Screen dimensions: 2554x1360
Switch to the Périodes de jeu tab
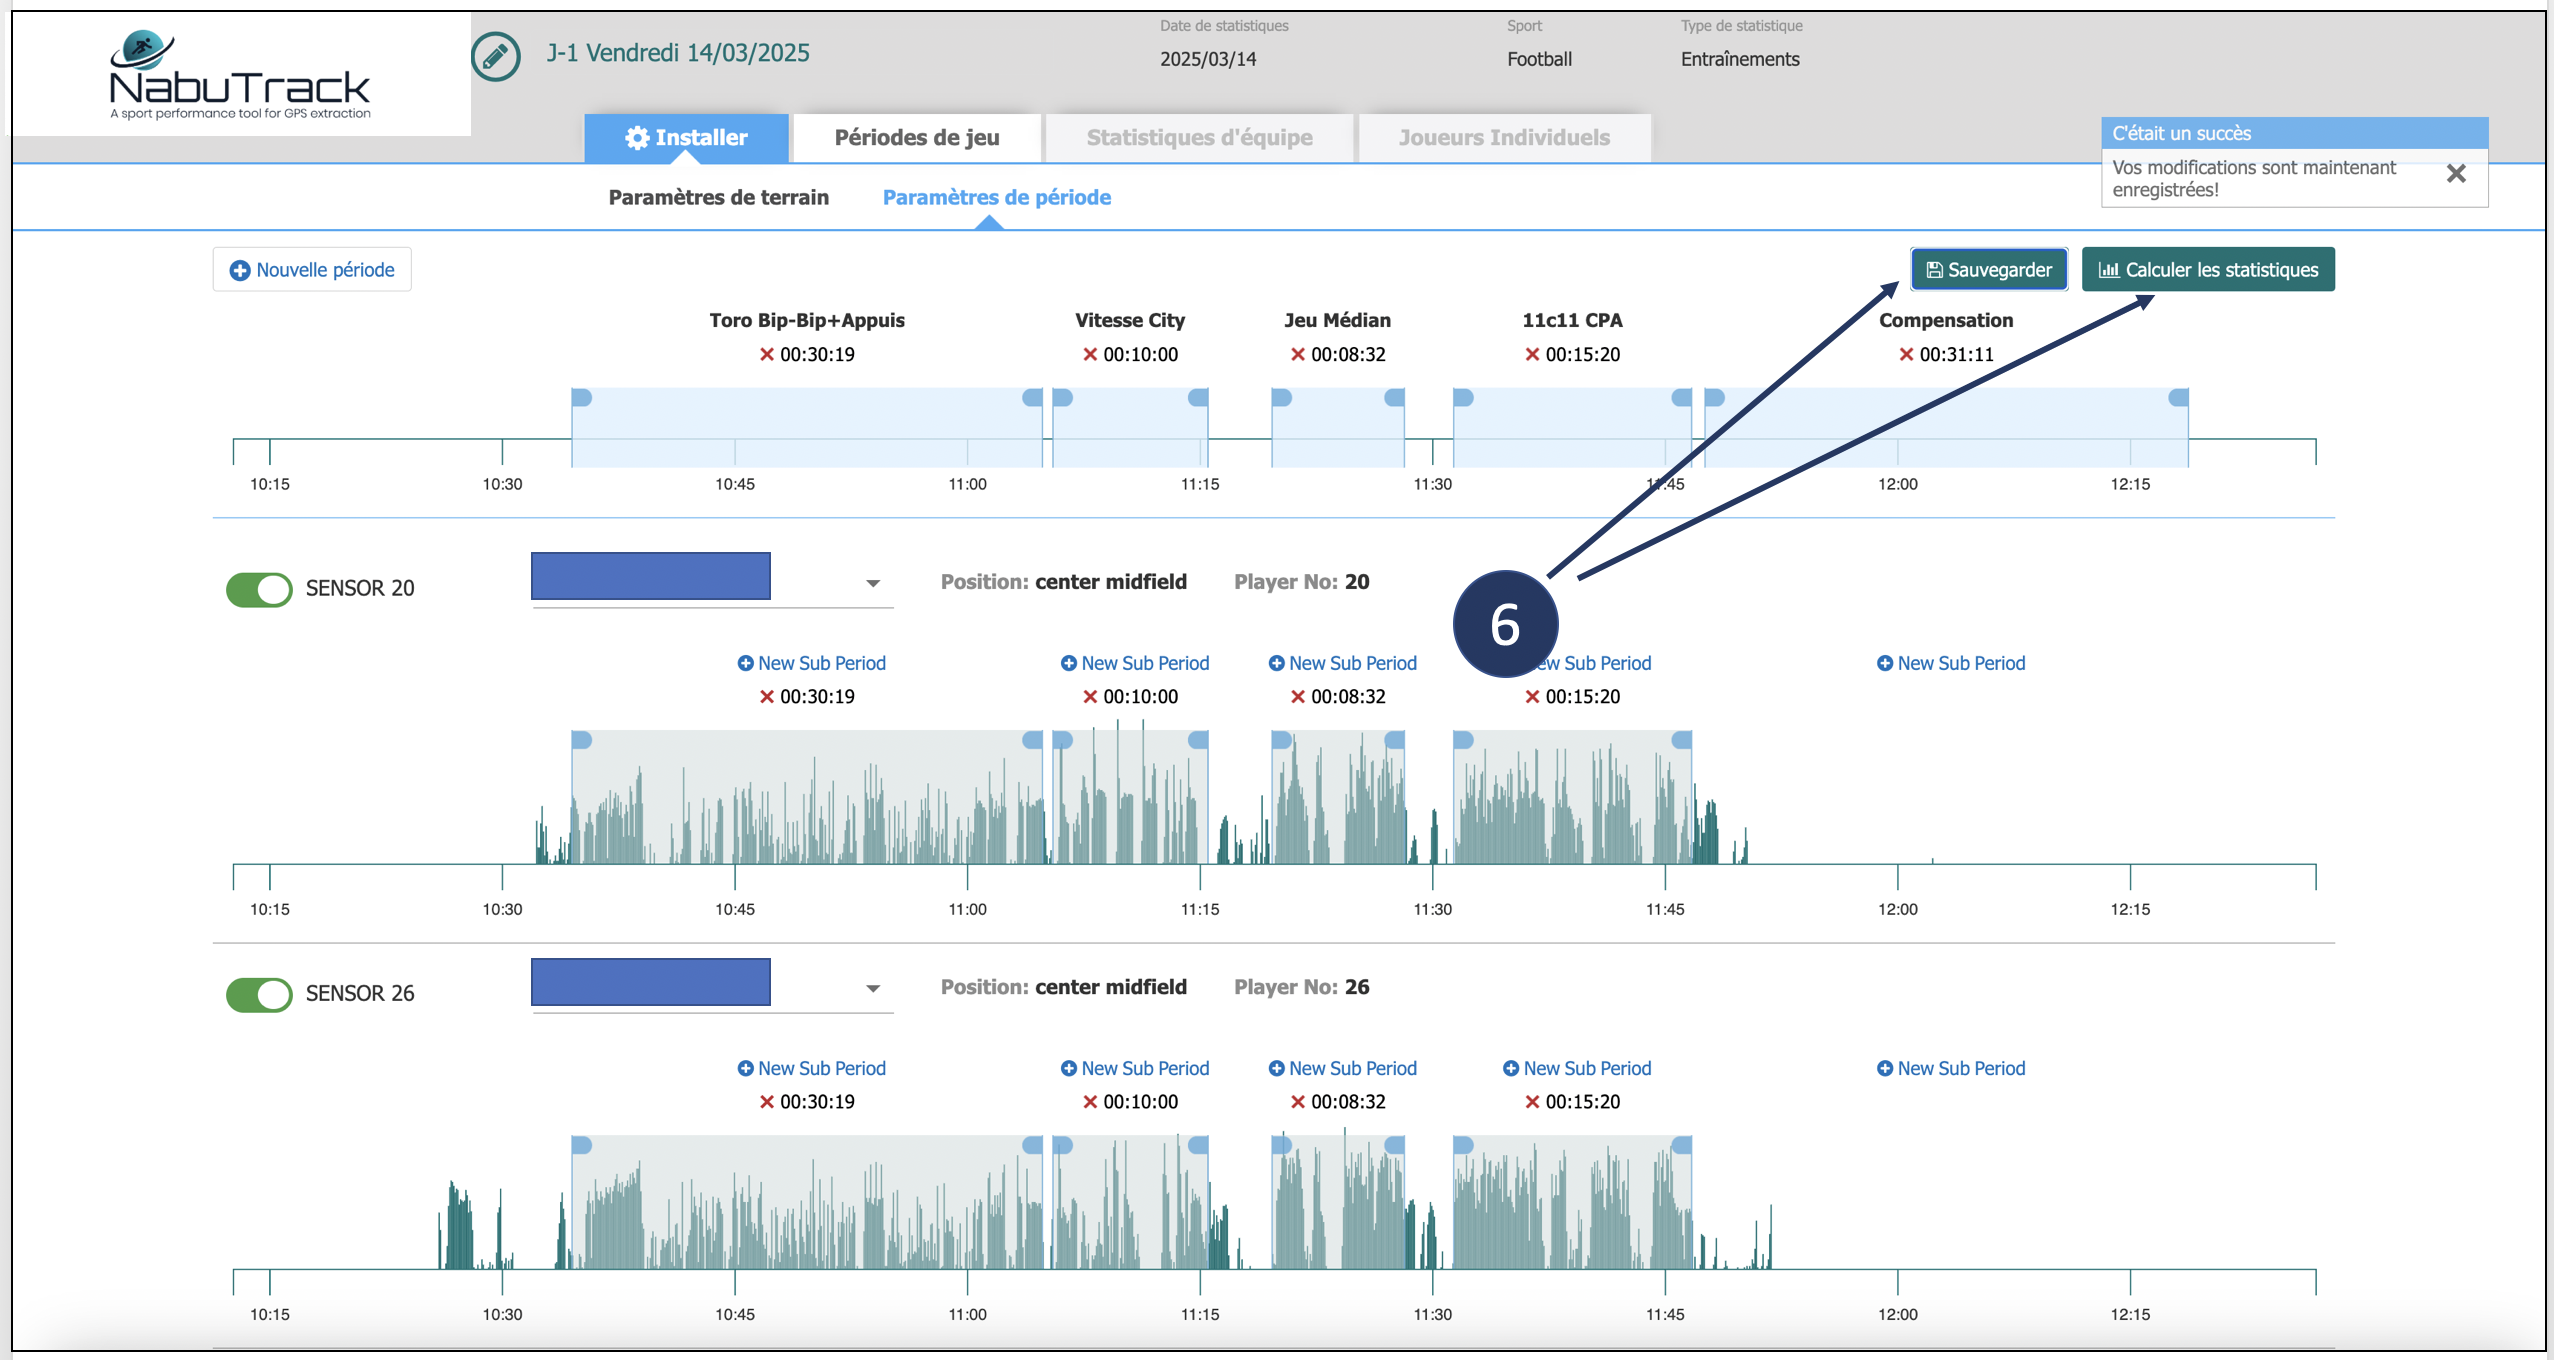click(916, 138)
